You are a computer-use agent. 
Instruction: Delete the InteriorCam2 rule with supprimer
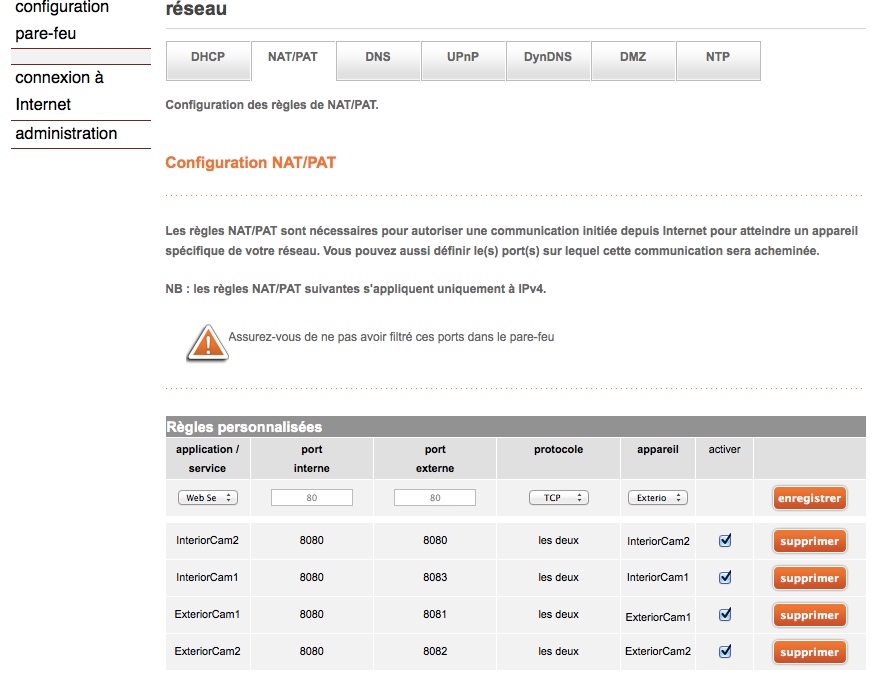[x=809, y=542]
